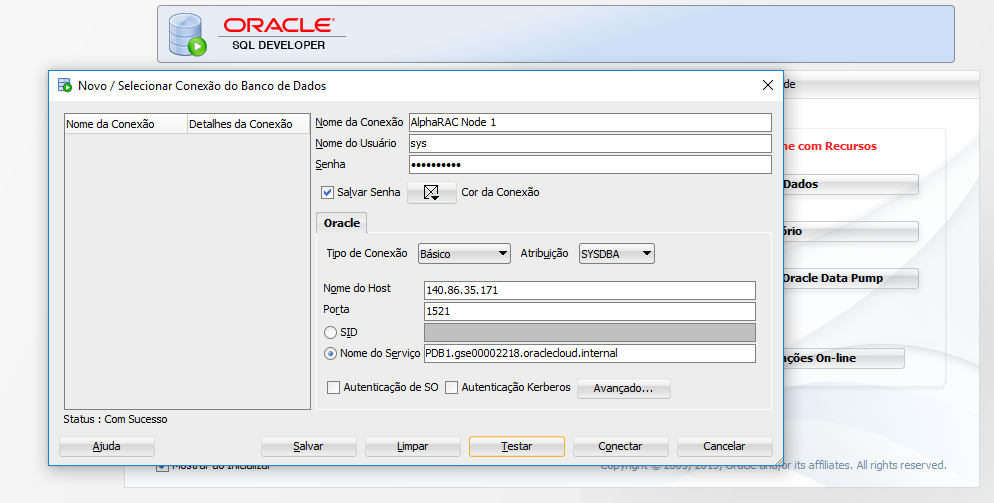The width and height of the screenshot is (994, 503).
Task: Open the Avançado... settings button
Action: coord(623,388)
